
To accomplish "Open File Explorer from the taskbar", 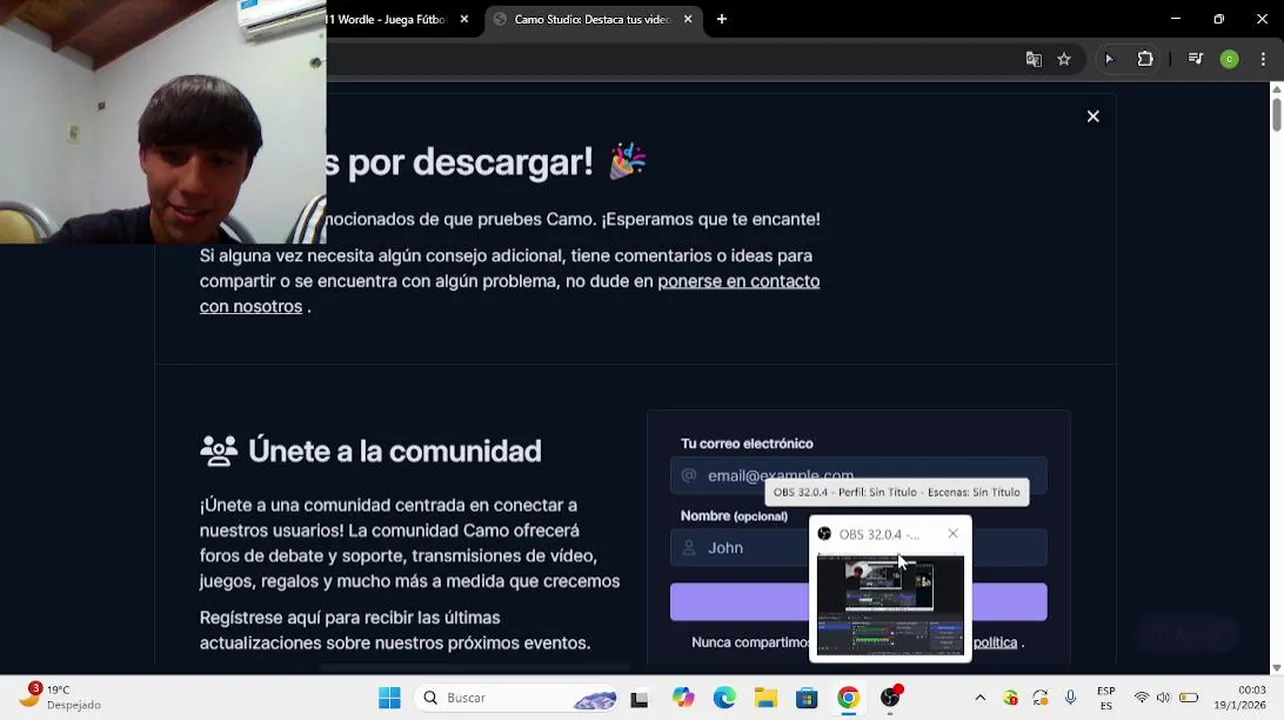I will [x=766, y=698].
